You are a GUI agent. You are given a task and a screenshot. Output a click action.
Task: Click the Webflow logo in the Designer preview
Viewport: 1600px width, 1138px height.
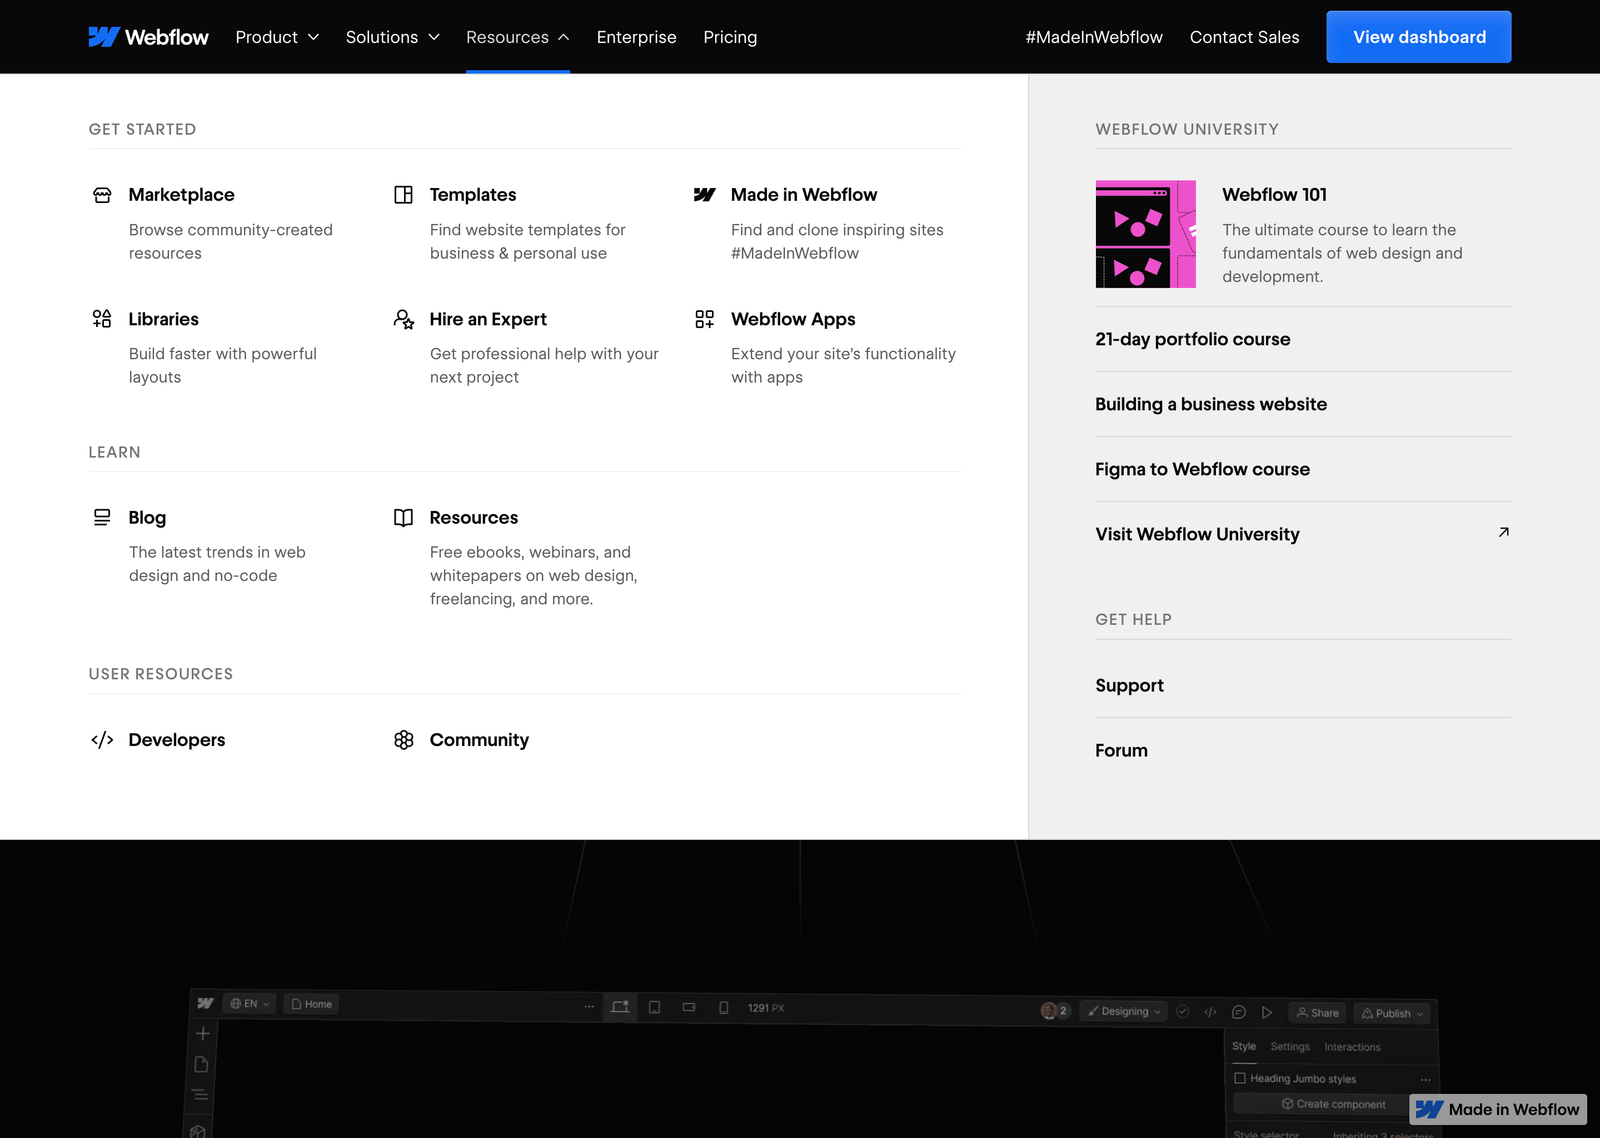tap(205, 1003)
